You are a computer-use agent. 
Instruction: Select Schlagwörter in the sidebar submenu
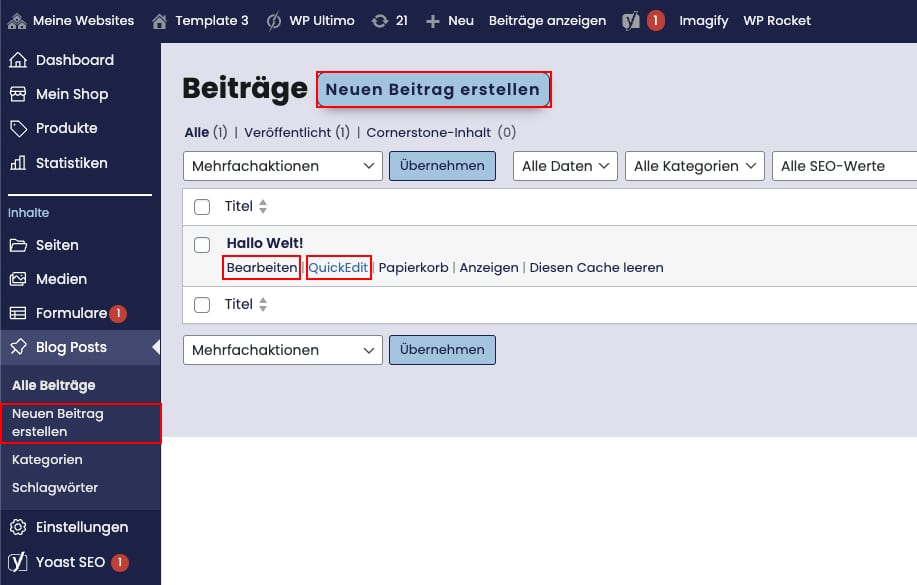click(55, 488)
